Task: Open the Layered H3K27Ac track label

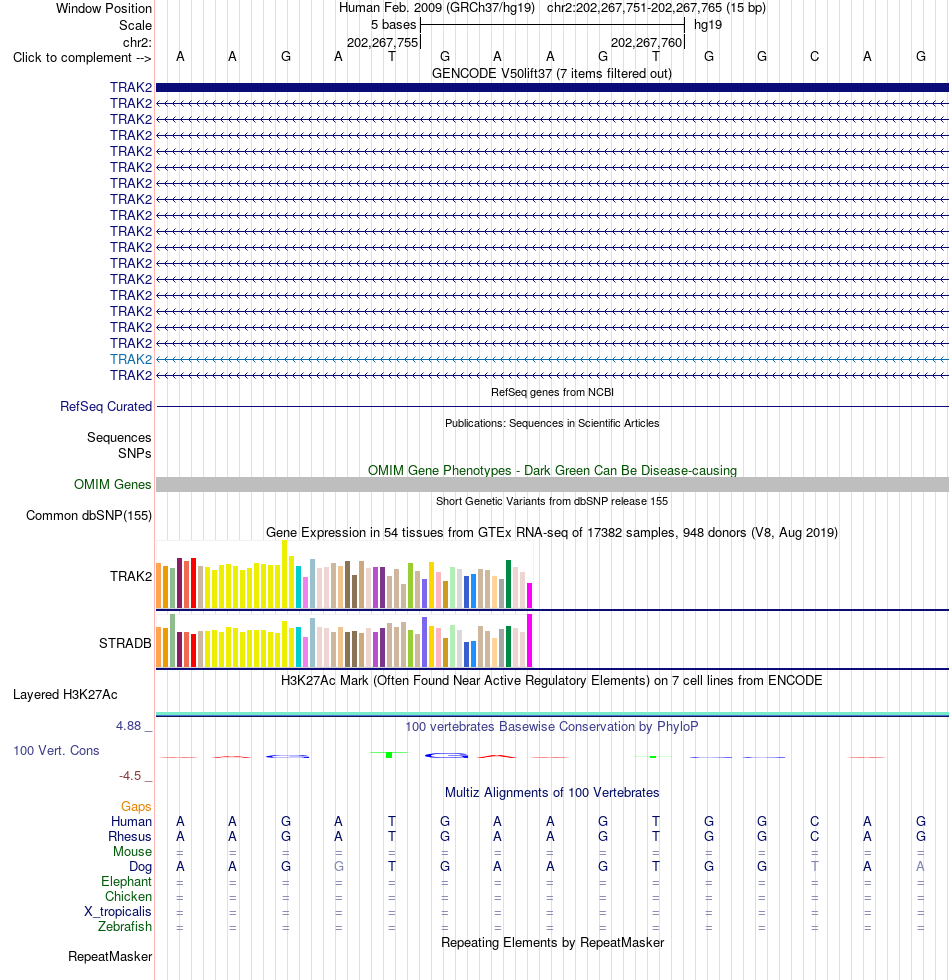Action: click(65, 694)
